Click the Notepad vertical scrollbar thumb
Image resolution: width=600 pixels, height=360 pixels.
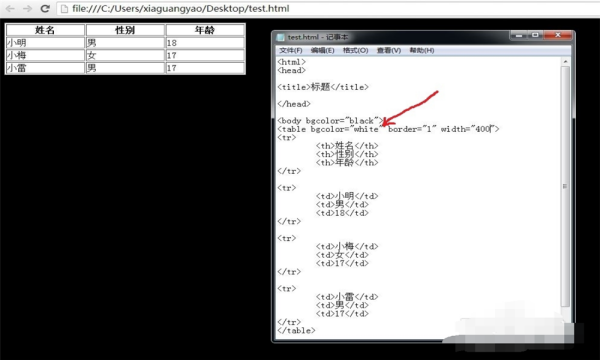(565, 186)
